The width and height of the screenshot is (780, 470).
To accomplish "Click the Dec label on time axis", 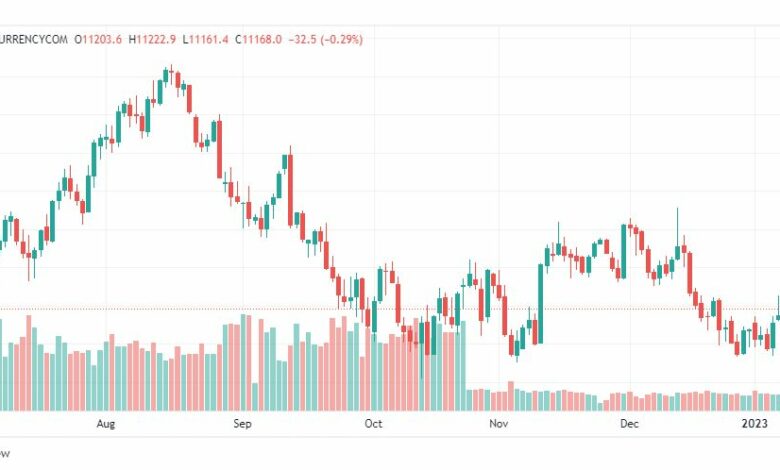I will click(629, 424).
